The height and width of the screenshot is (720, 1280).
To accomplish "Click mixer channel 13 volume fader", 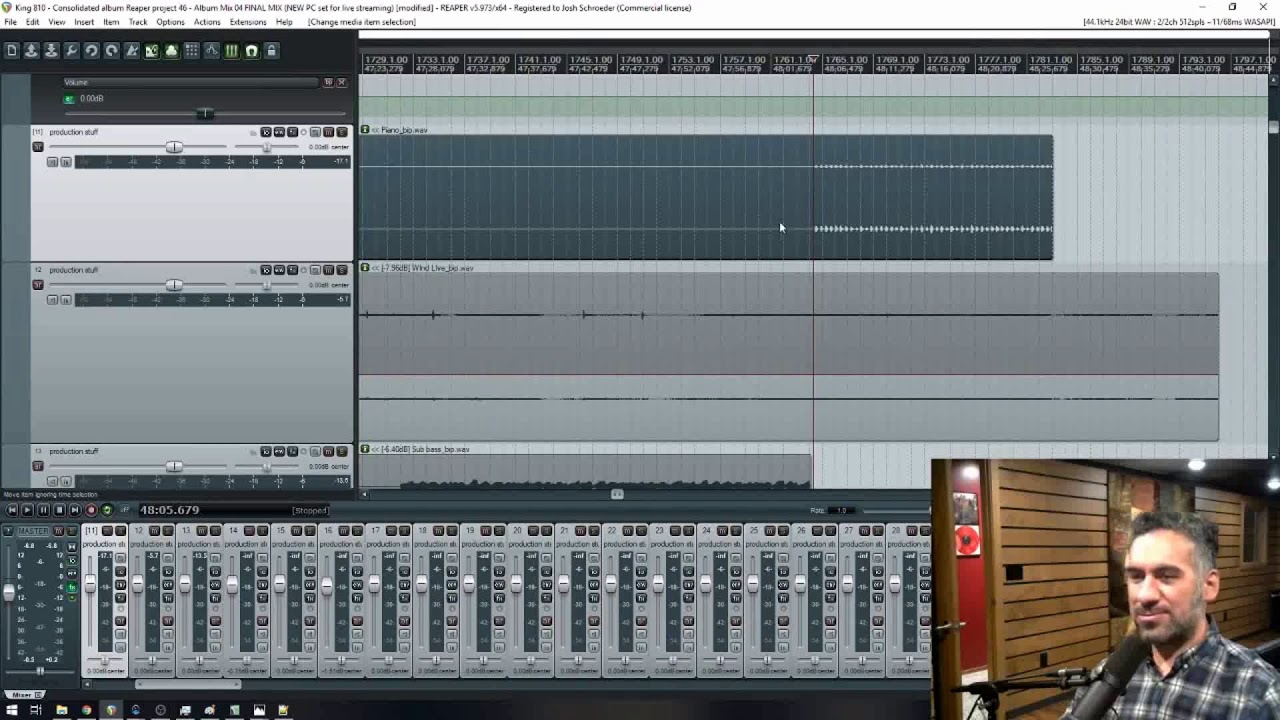I will pyautogui.click(x=184, y=583).
